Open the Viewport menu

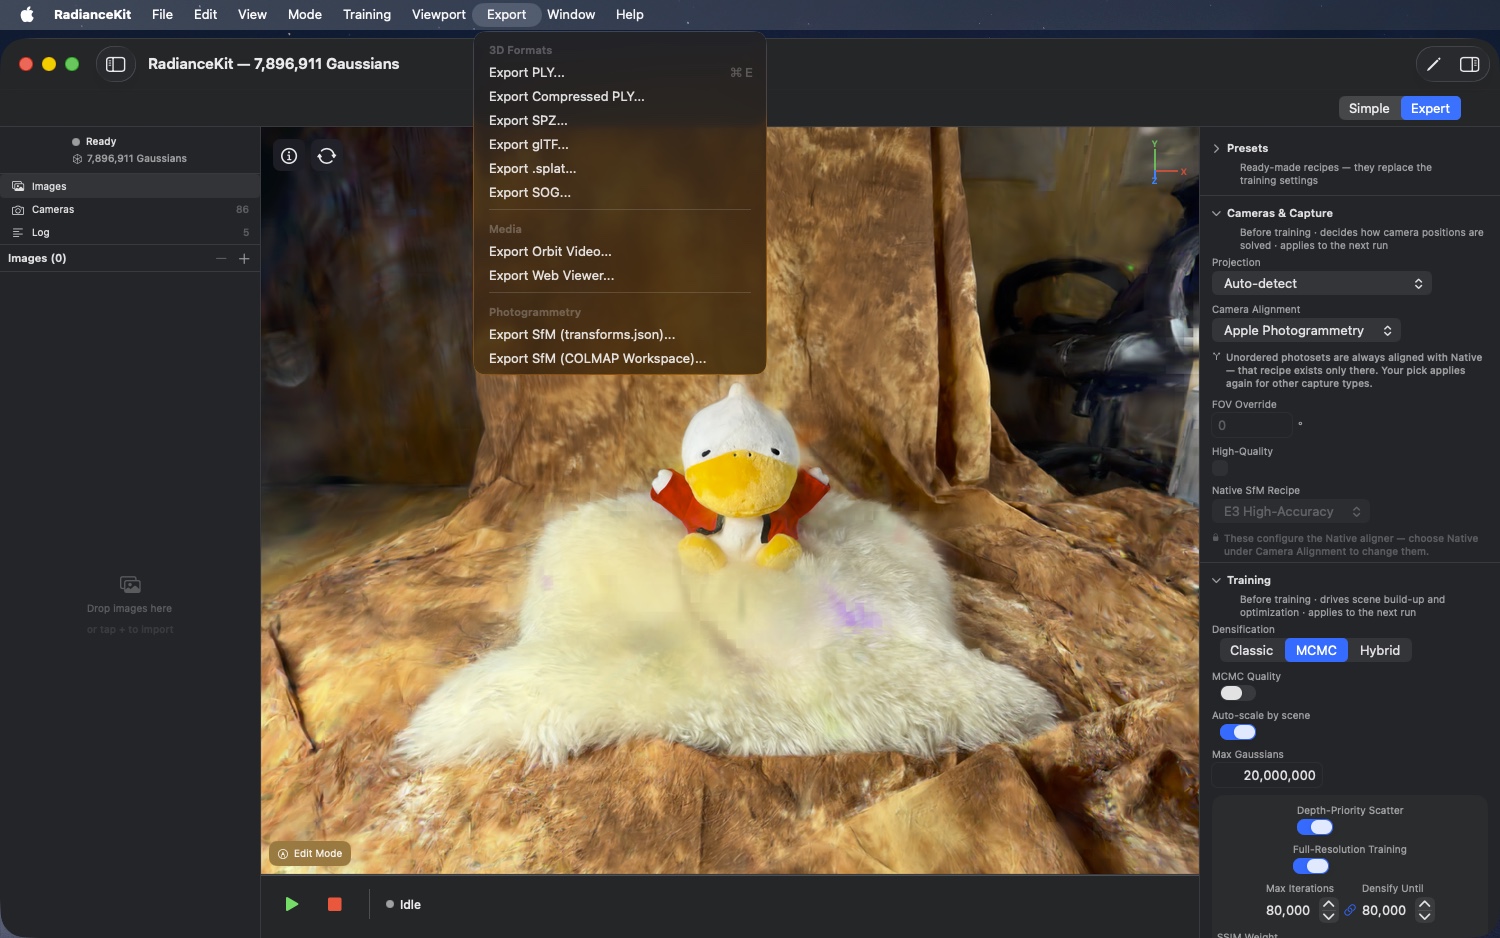[439, 14]
